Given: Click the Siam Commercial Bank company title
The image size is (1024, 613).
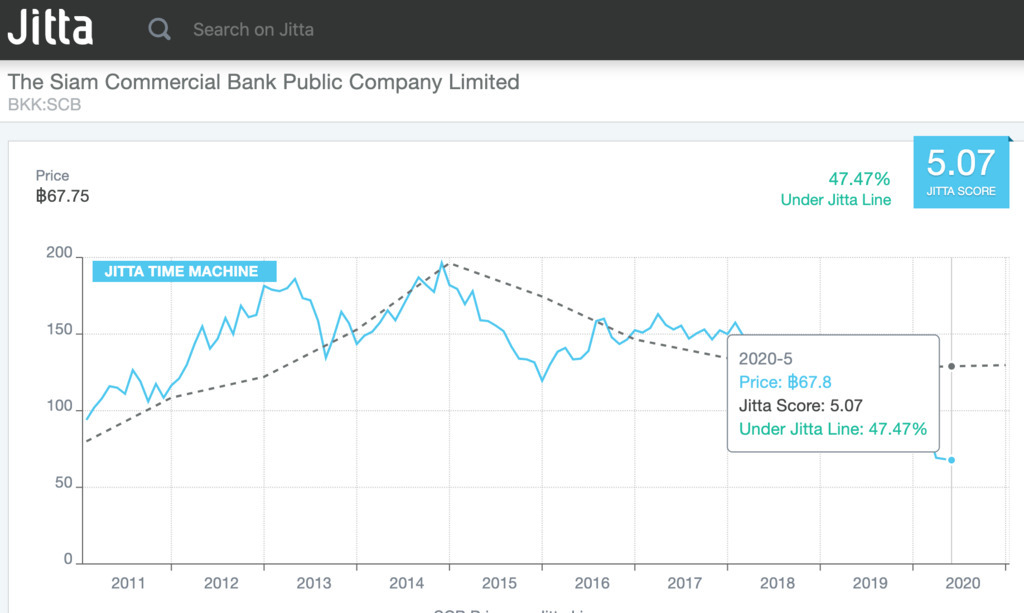Looking at the screenshot, I should click(264, 82).
